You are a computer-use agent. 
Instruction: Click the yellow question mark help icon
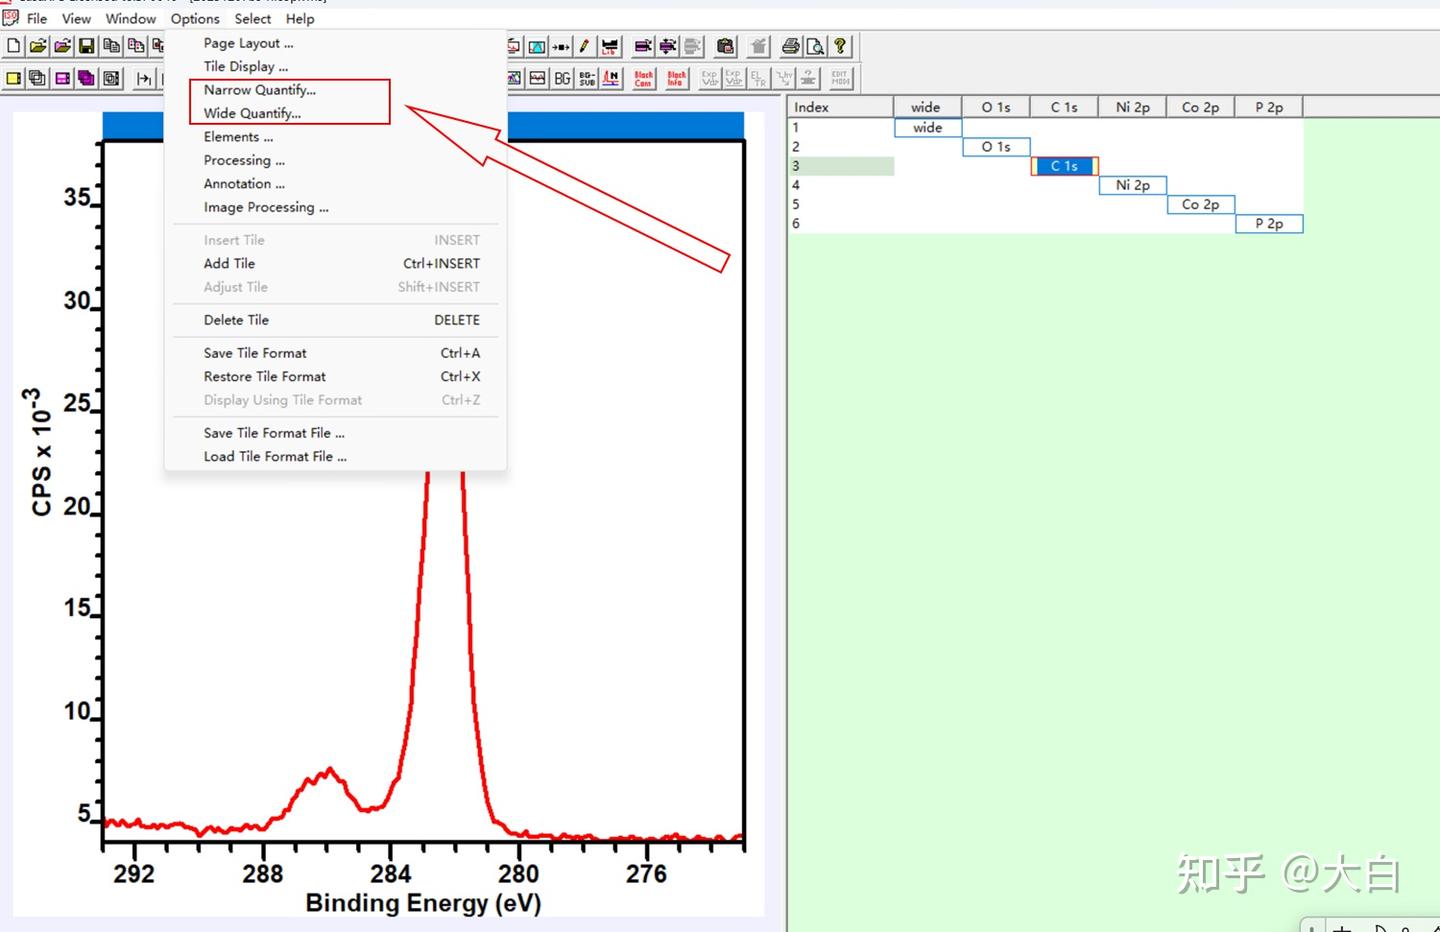pyautogui.click(x=840, y=46)
